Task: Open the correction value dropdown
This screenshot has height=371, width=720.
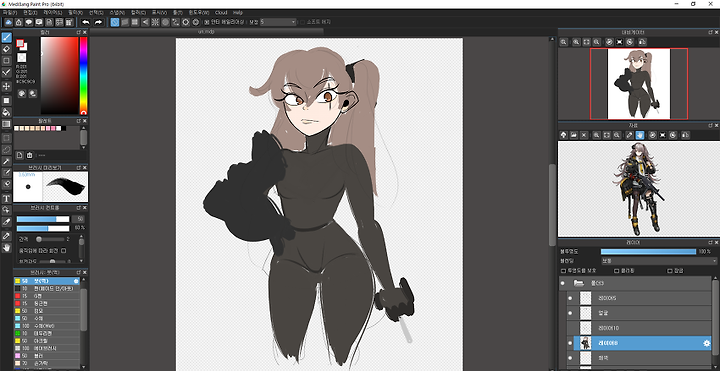Action: point(278,22)
